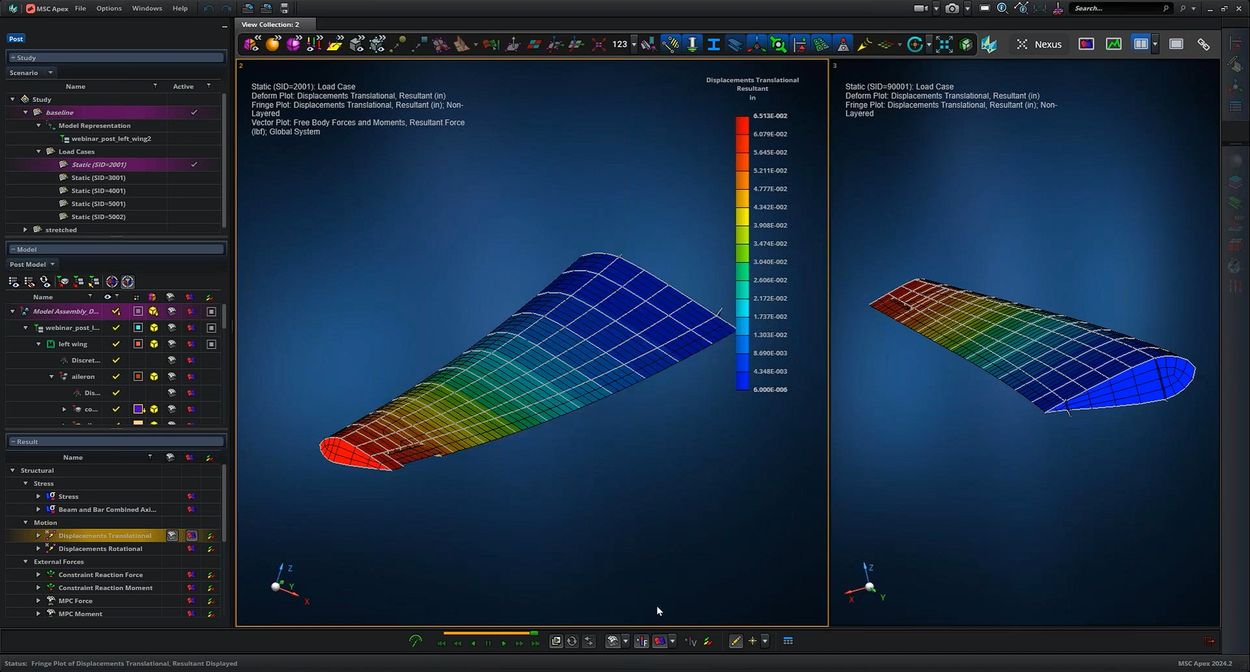Select Static (SID=3001) load case
The height and width of the screenshot is (672, 1250).
tap(98, 177)
